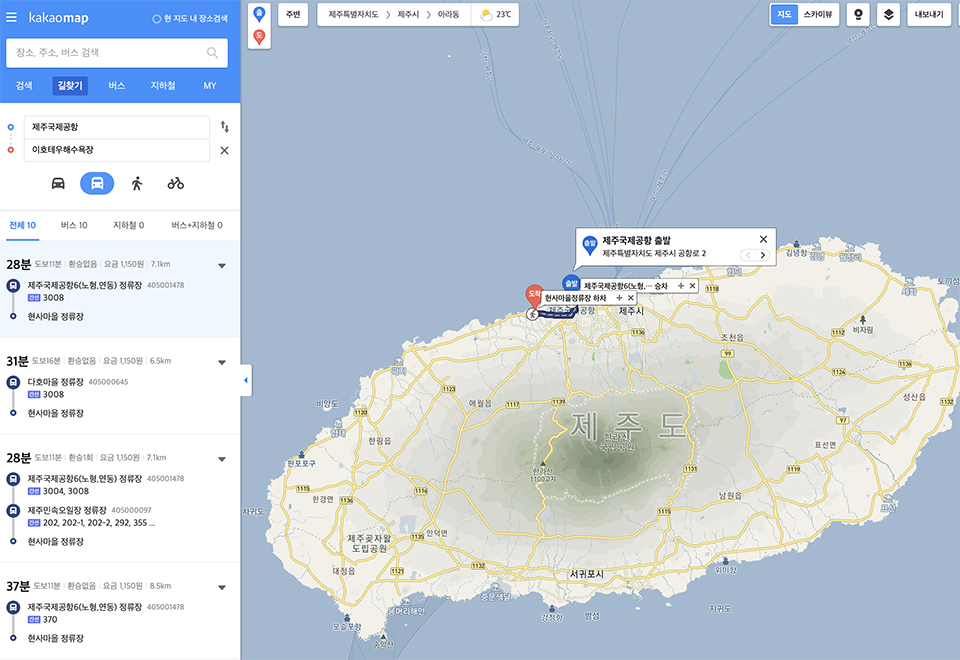The image size is (960, 660).
Task: Select walking route mode icon
Action: pyautogui.click(x=137, y=183)
